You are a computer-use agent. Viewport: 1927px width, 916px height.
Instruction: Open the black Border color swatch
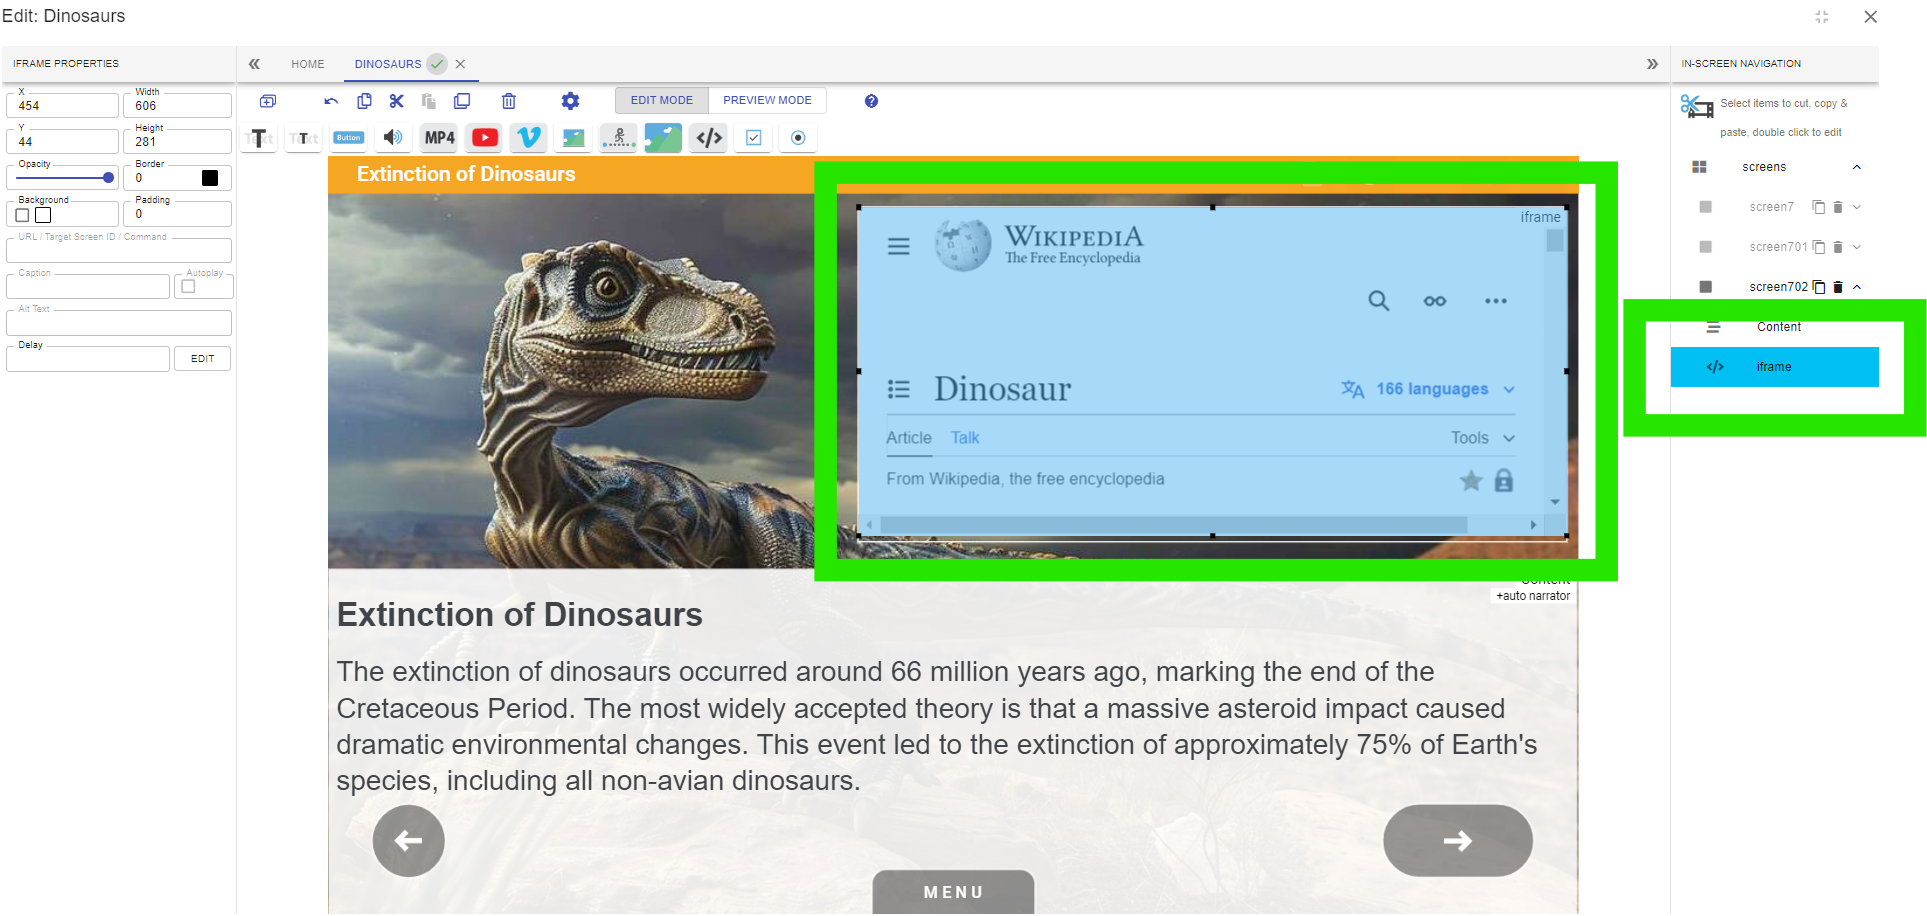pos(210,178)
